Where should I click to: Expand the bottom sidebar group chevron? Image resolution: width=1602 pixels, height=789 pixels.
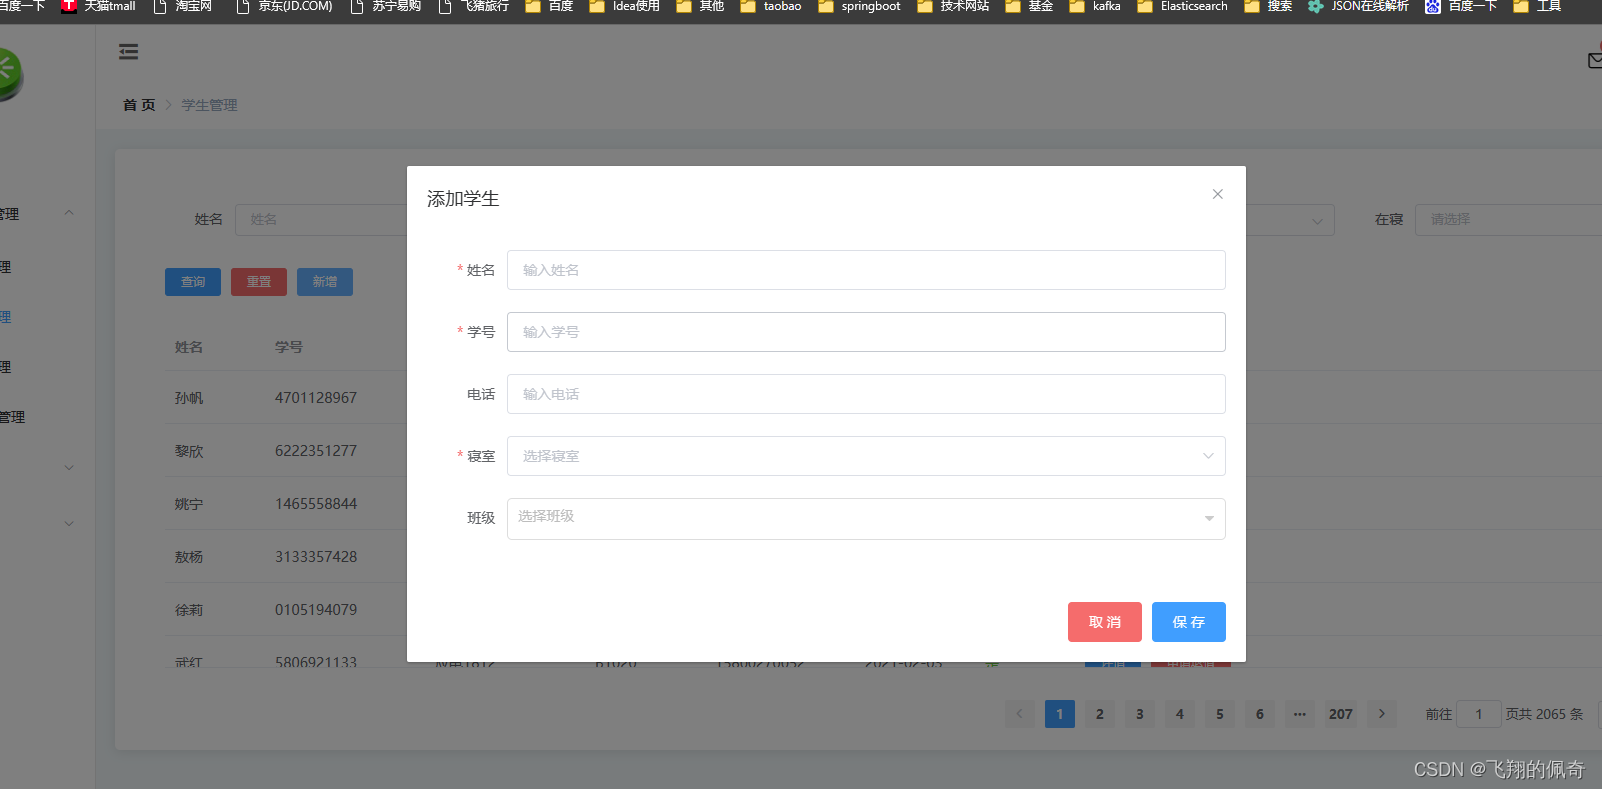(x=69, y=523)
